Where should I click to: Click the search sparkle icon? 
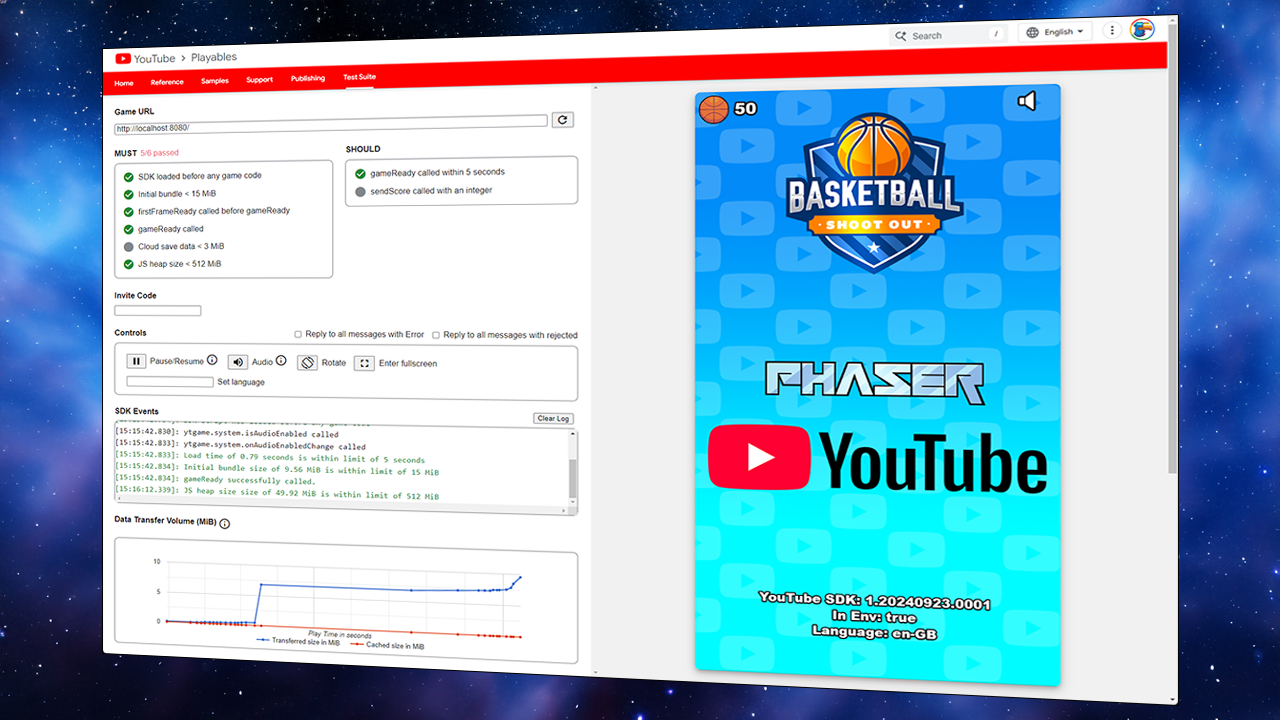point(901,35)
